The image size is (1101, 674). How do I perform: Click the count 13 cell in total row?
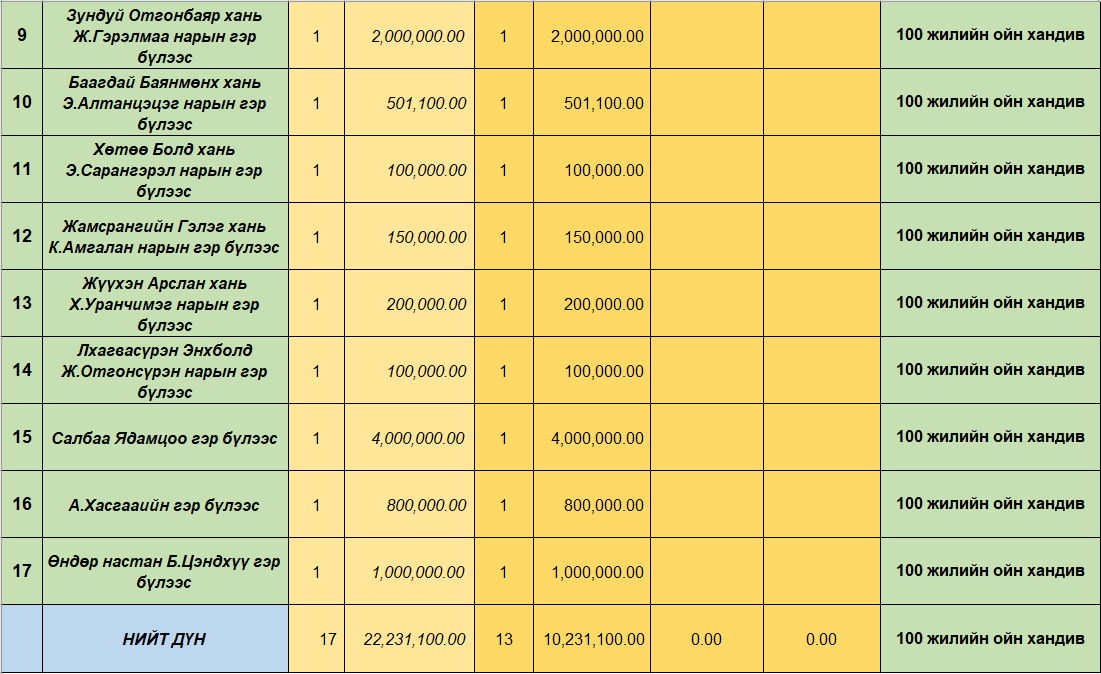coord(503,639)
